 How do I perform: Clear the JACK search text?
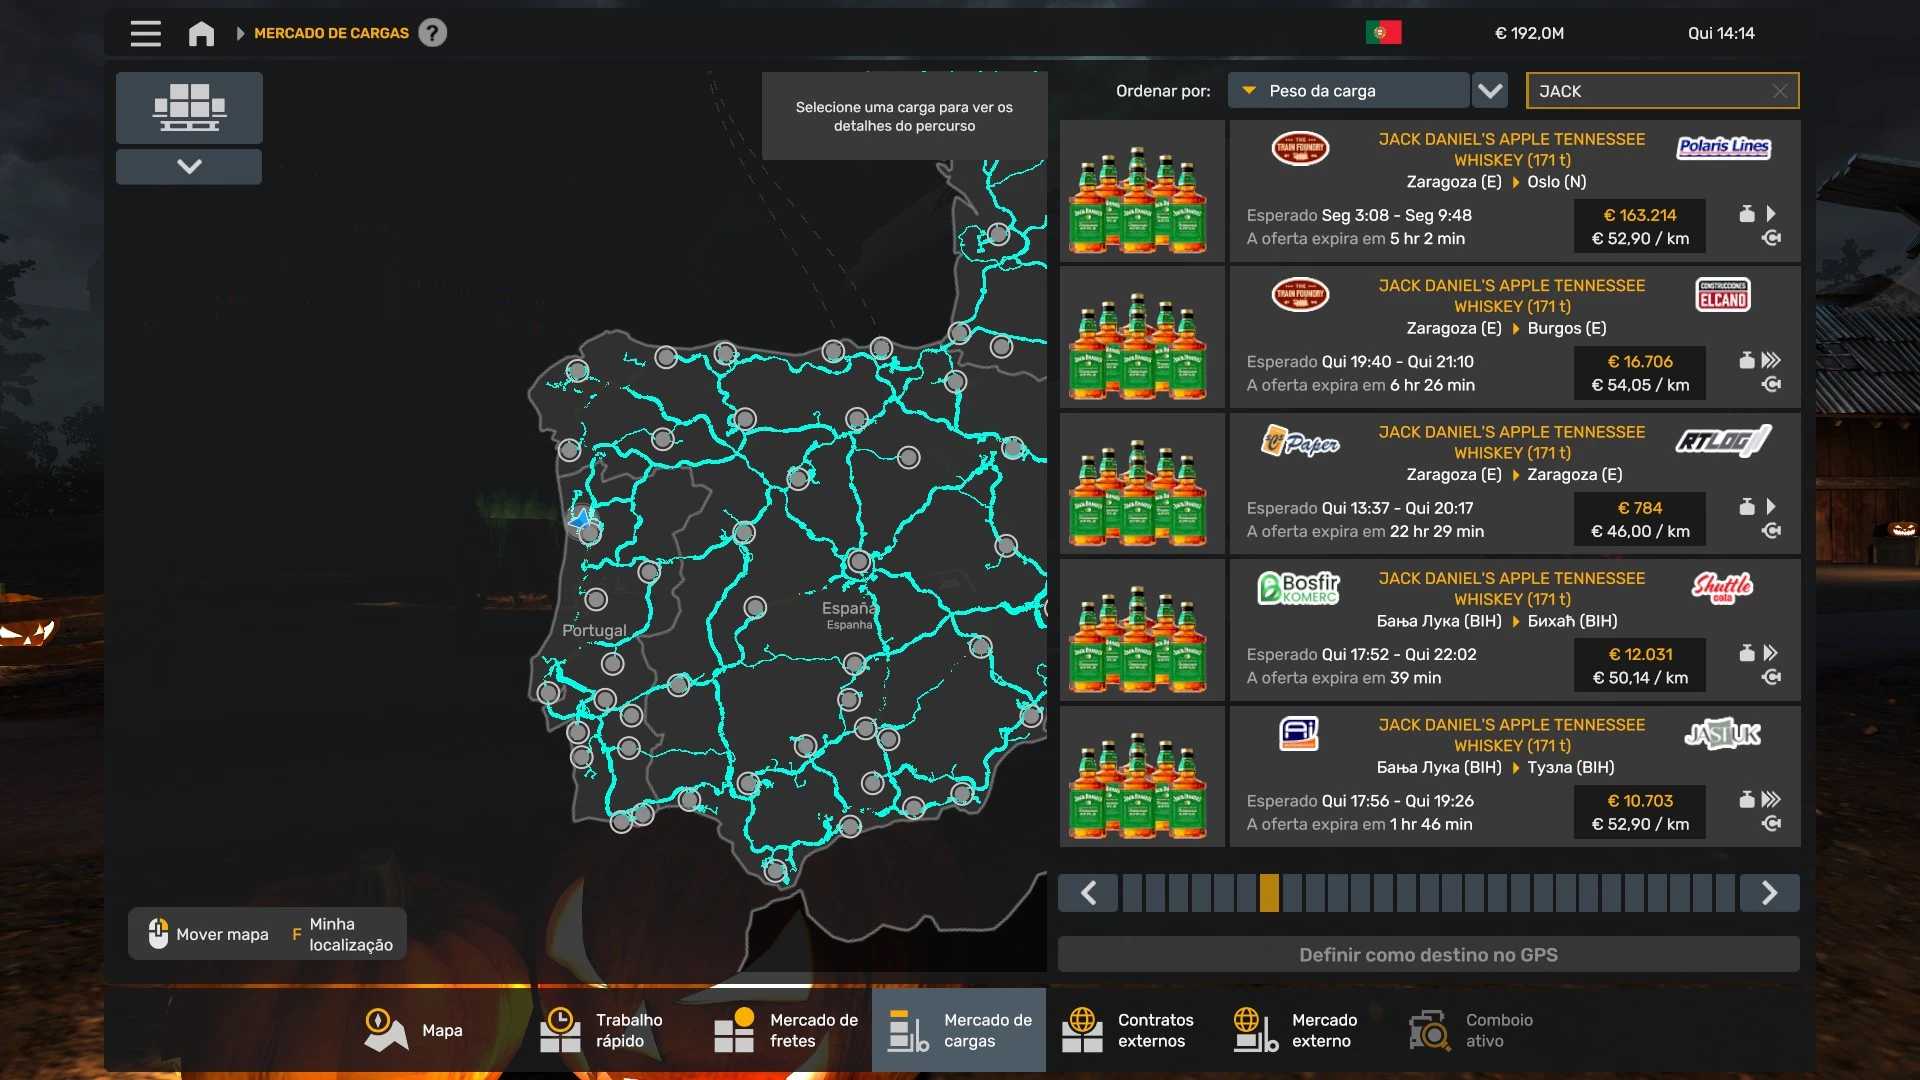1779,91
